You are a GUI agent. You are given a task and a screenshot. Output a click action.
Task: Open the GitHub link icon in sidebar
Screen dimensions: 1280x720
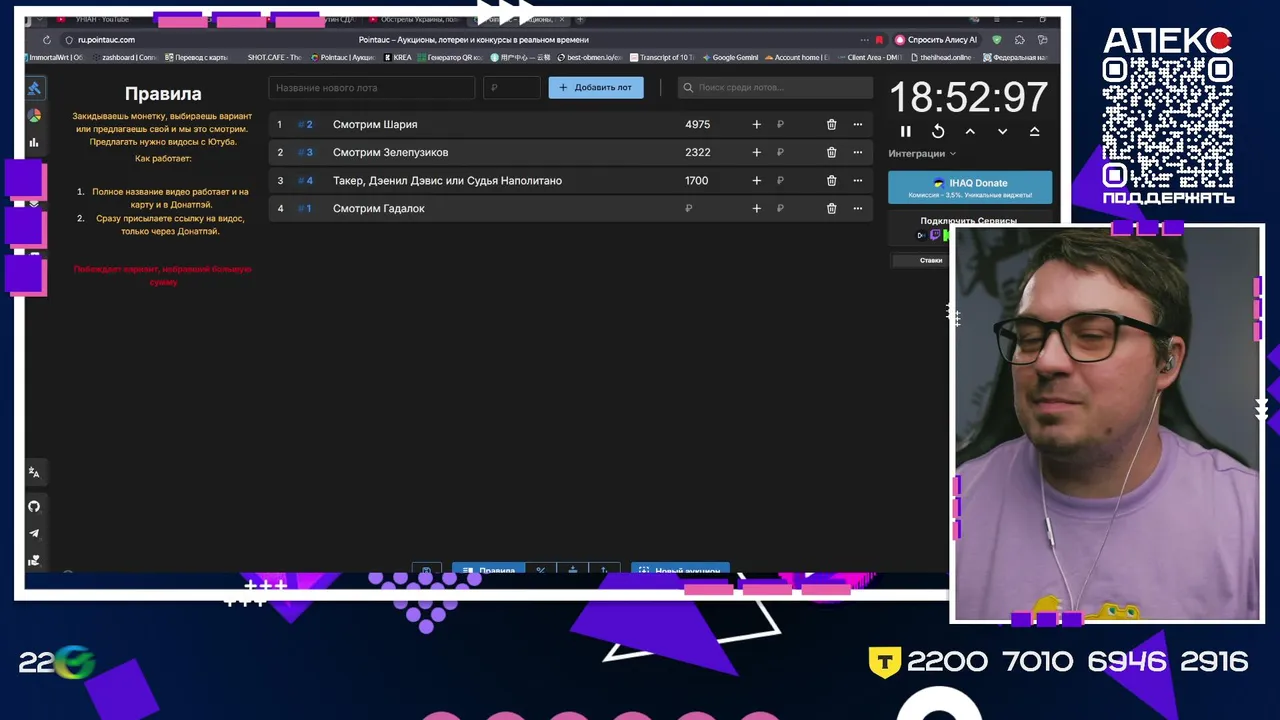pyautogui.click(x=34, y=506)
